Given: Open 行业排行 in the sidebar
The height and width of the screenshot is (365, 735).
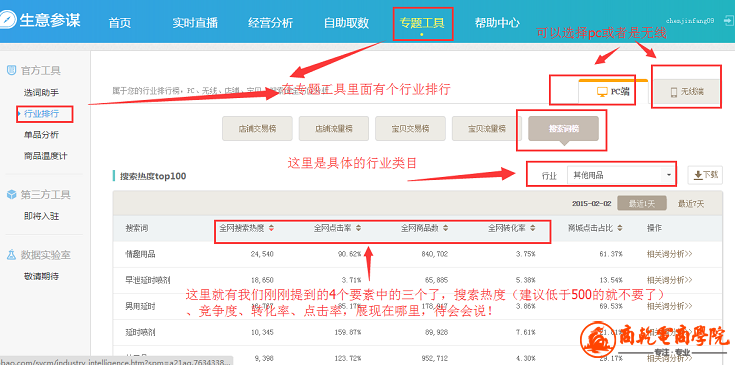Looking at the screenshot, I should [41, 114].
